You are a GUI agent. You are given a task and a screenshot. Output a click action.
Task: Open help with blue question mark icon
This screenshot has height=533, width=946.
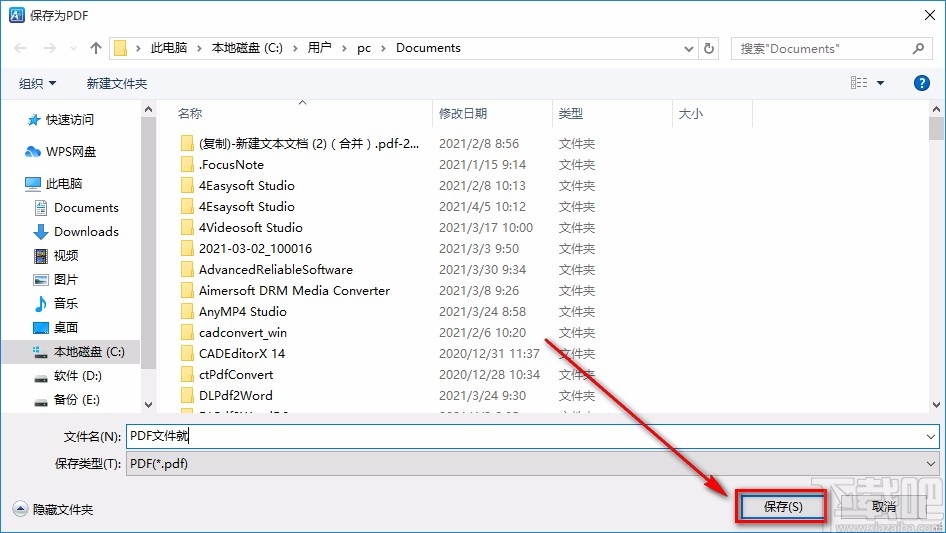click(x=921, y=83)
